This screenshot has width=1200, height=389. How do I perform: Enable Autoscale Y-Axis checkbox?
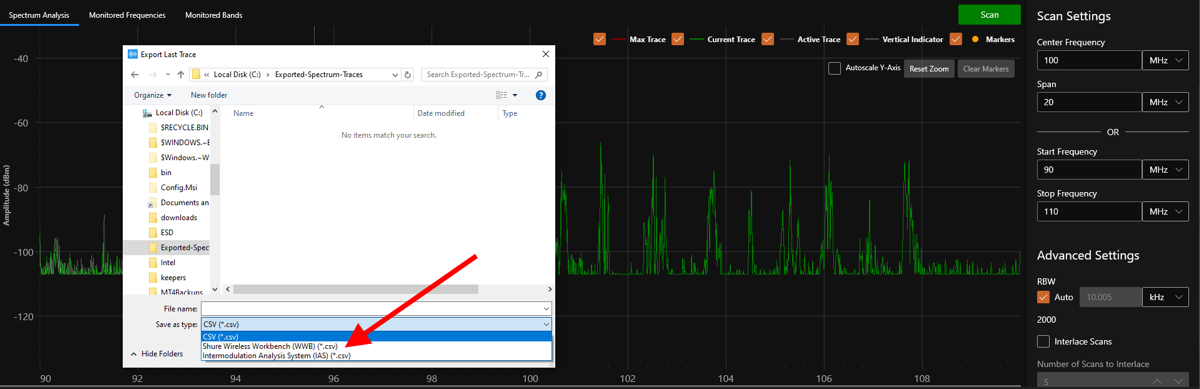coord(834,68)
